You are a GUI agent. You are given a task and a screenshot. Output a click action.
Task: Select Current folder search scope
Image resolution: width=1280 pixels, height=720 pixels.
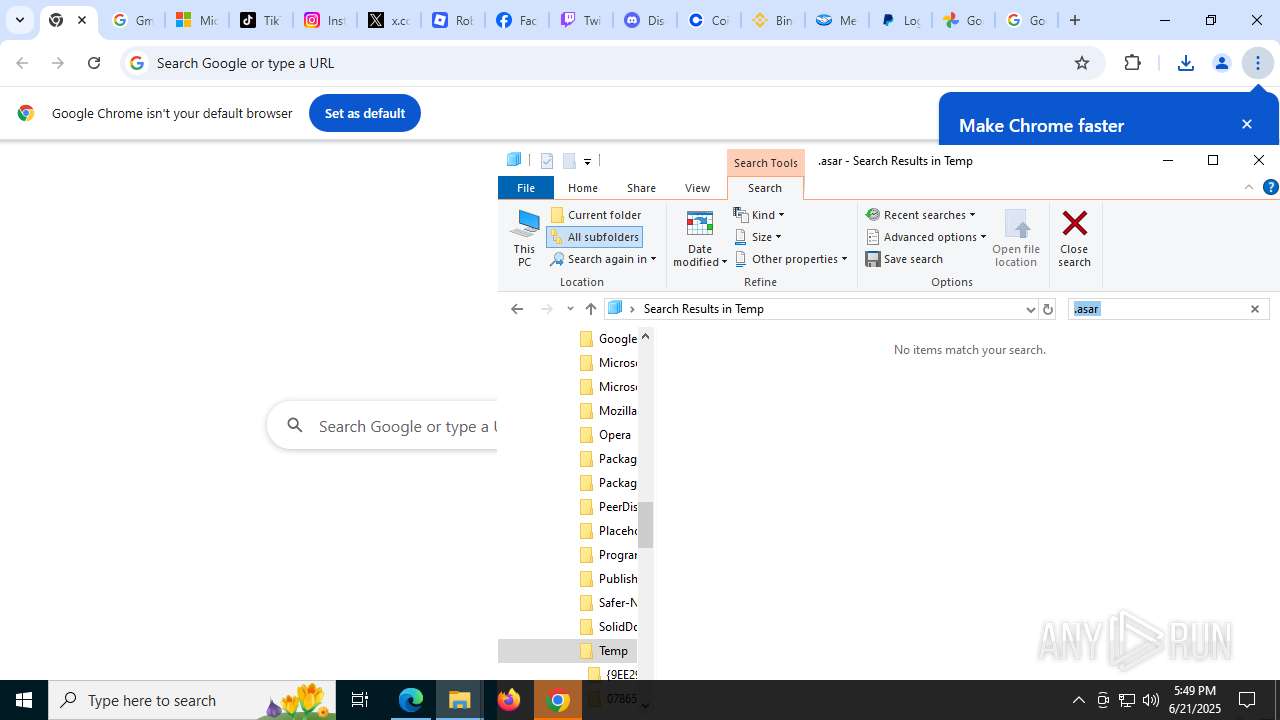click(x=596, y=215)
